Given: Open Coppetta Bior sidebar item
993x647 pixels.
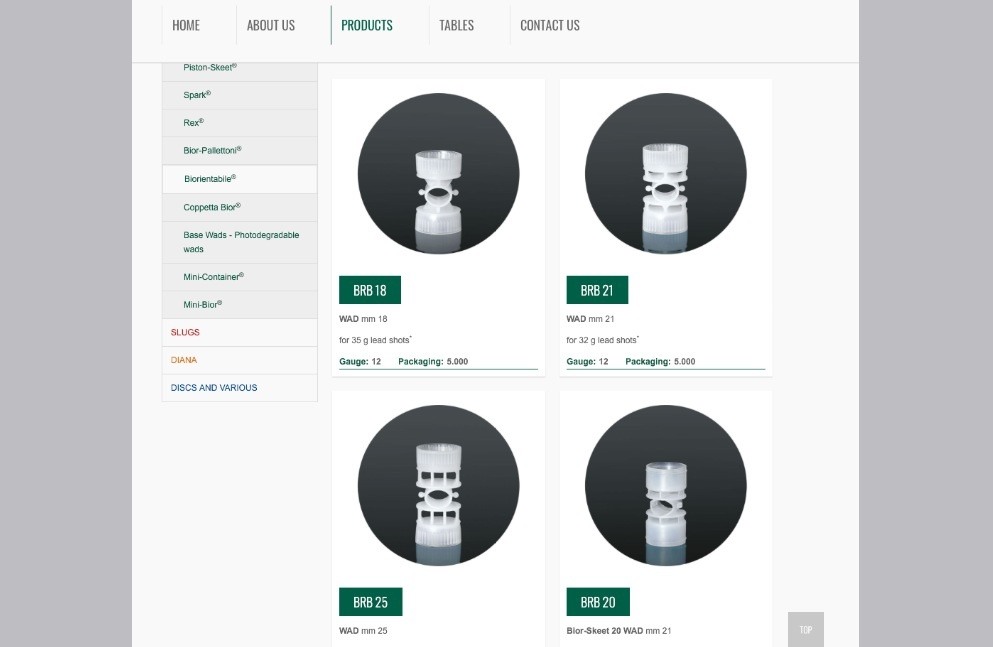Looking at the screenshot, I should coord(212,207).
